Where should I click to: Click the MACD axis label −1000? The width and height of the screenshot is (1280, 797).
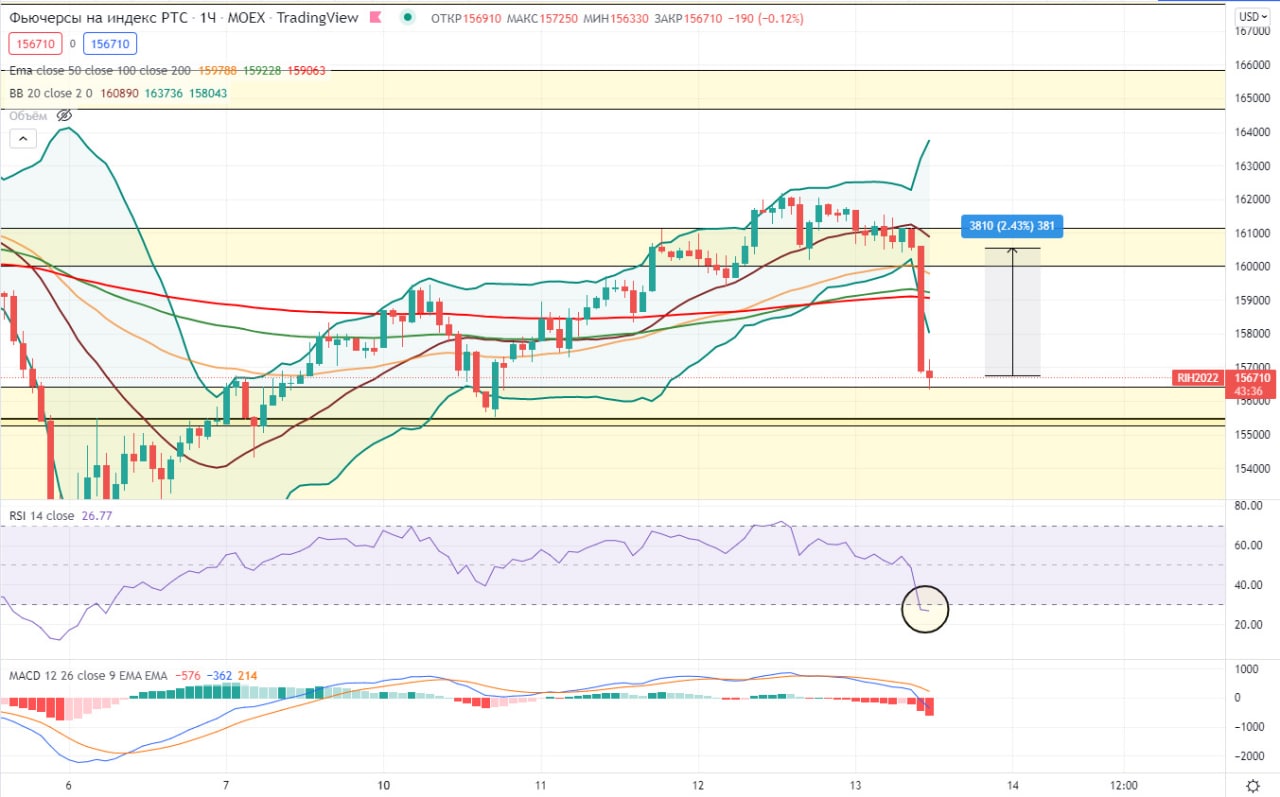1249,727
